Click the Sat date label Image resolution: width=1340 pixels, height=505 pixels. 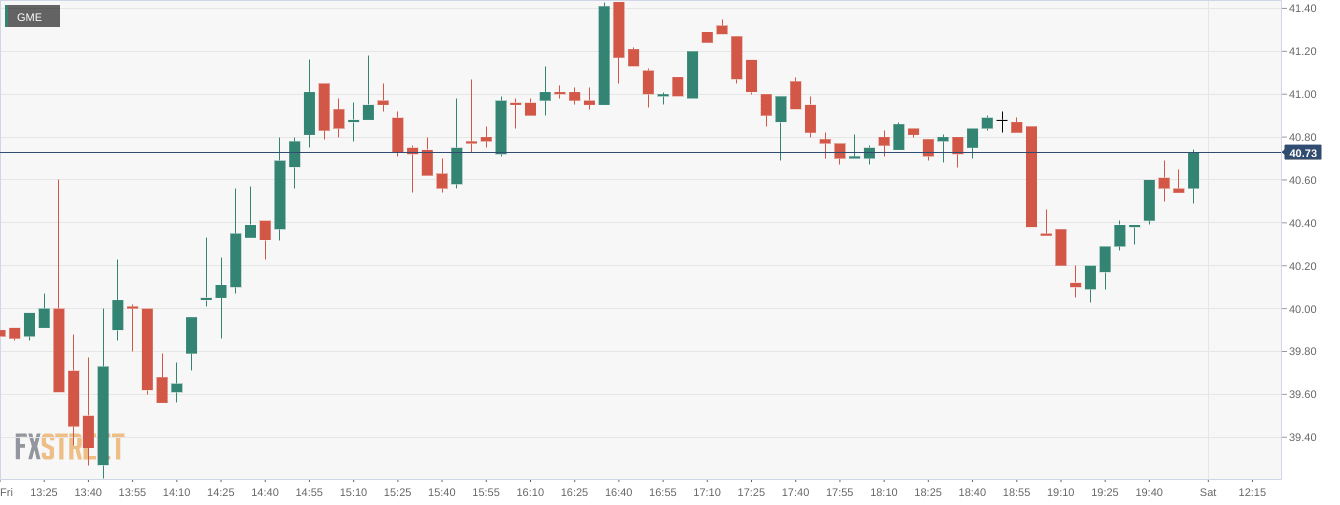[1207, 492]
